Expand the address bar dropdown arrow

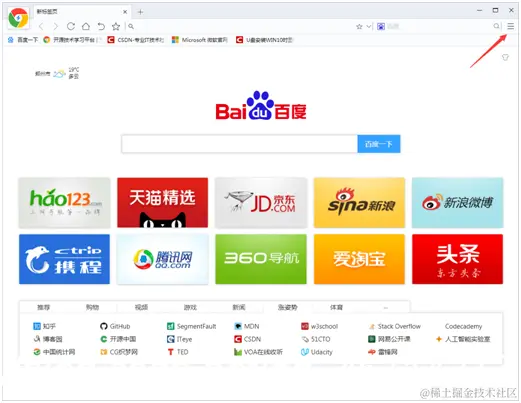point(368,26)
